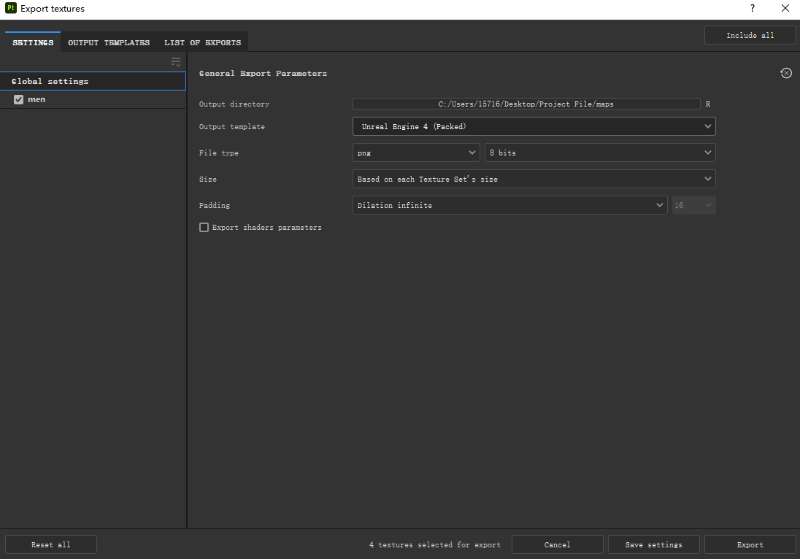Image resolution: width=800 pixels, height=559 pixels.
Task: Click the Output directory label
Action: click(x=234, y=104)
